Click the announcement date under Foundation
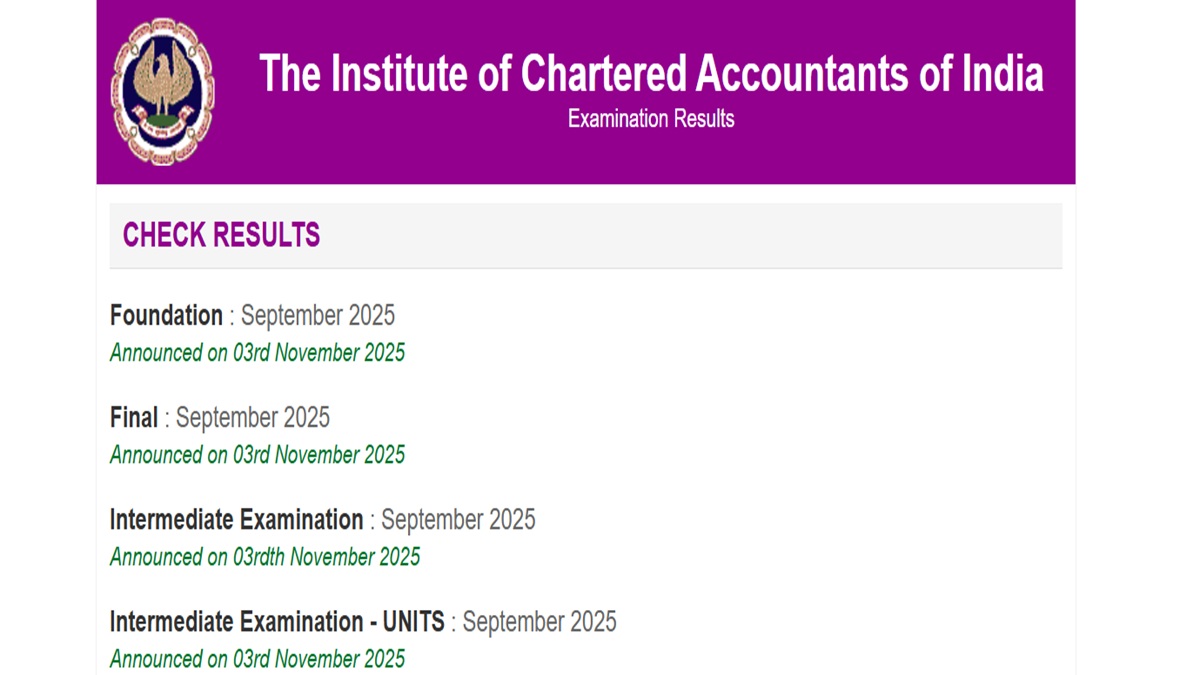Viewport: 1200px width, 675px height. point(257,353)
